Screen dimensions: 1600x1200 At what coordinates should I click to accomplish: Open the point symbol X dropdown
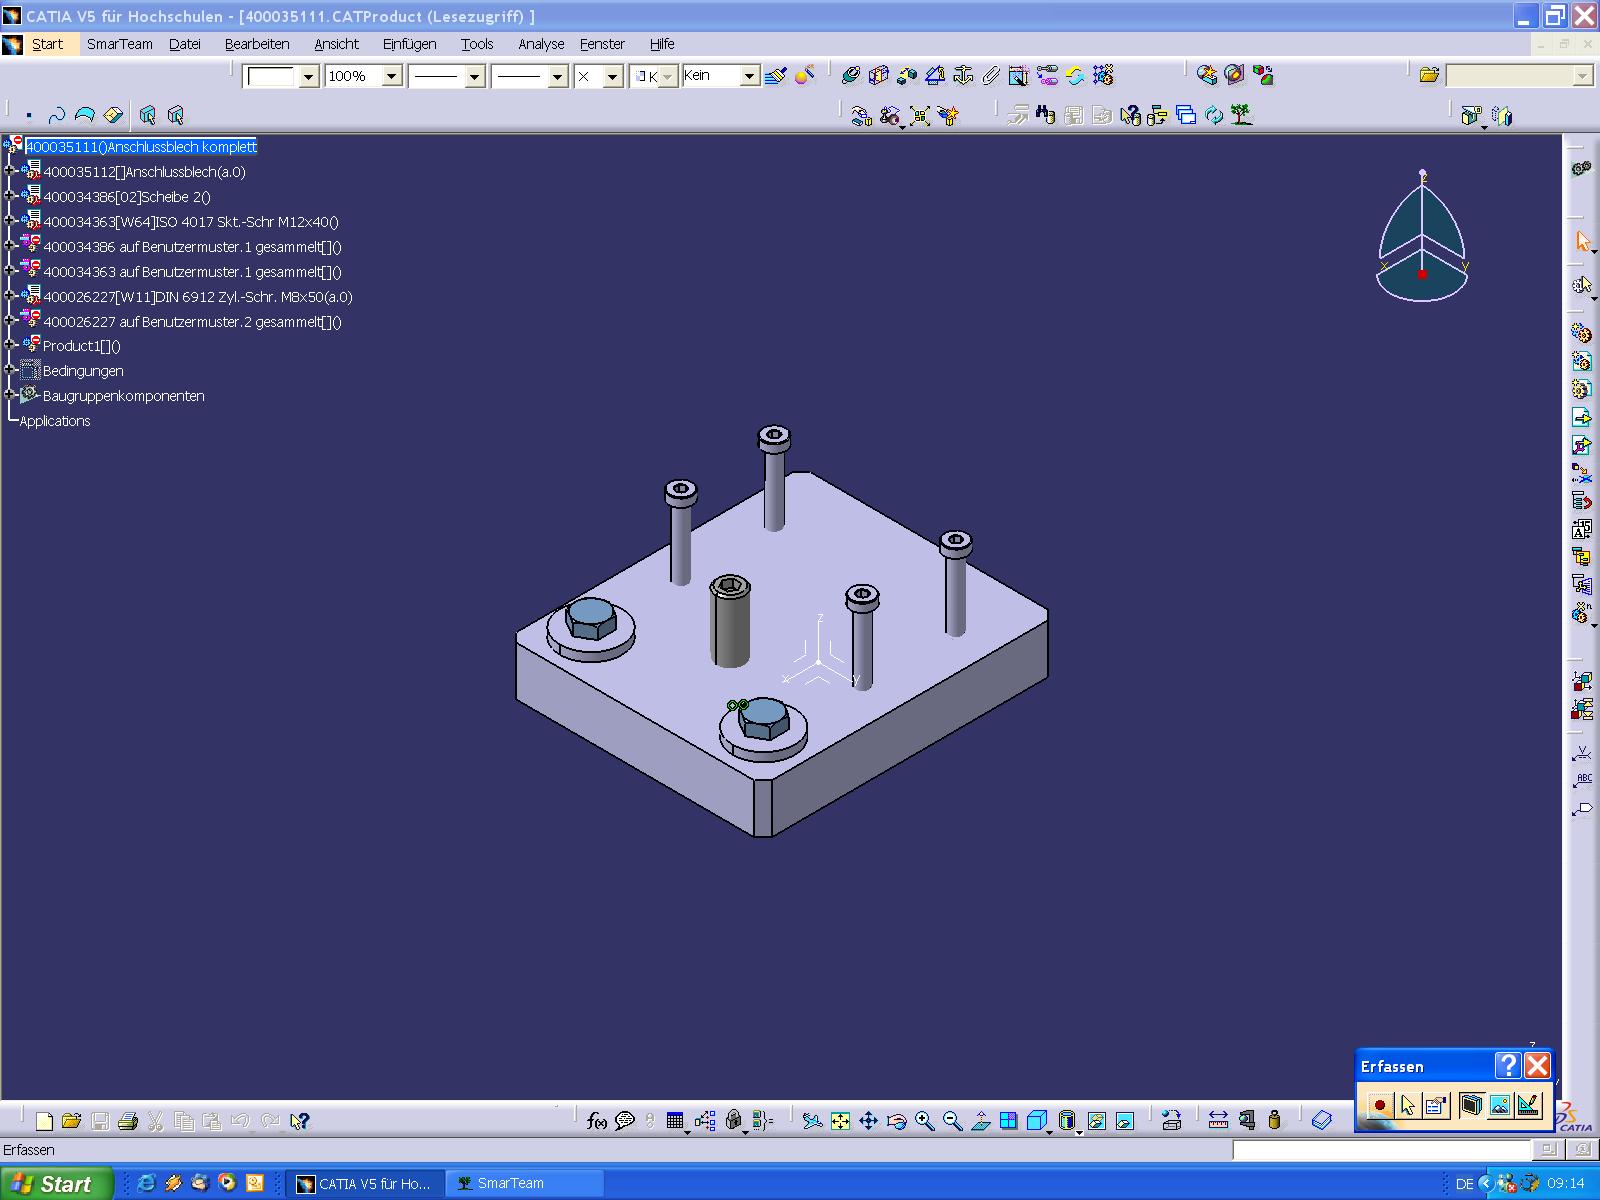[613, 76]
